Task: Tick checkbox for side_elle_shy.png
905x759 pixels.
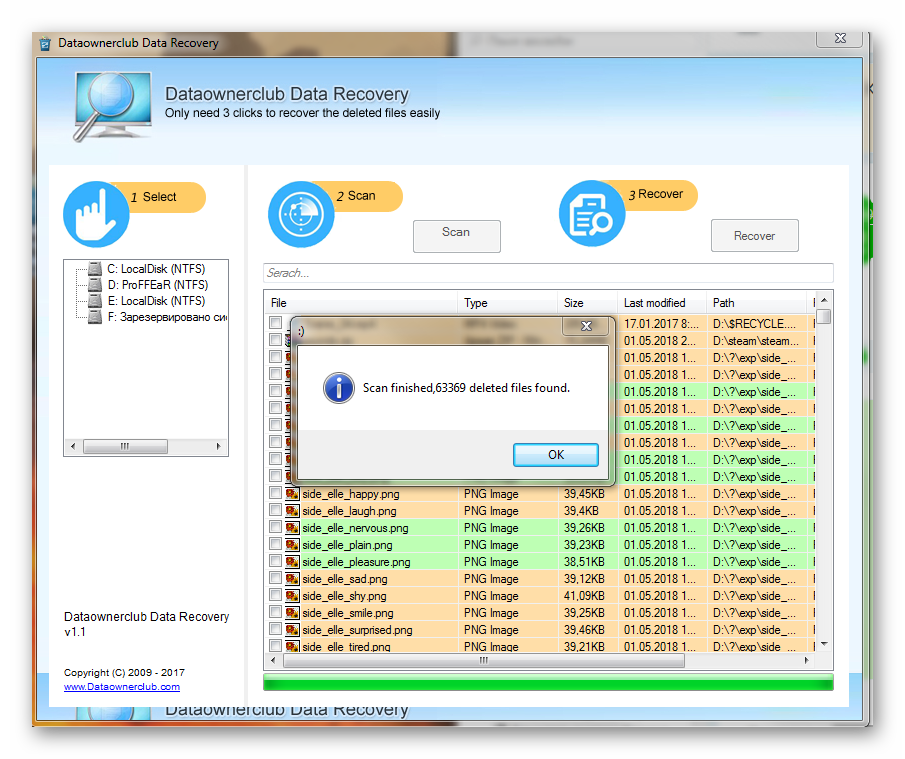Action: 275,595
